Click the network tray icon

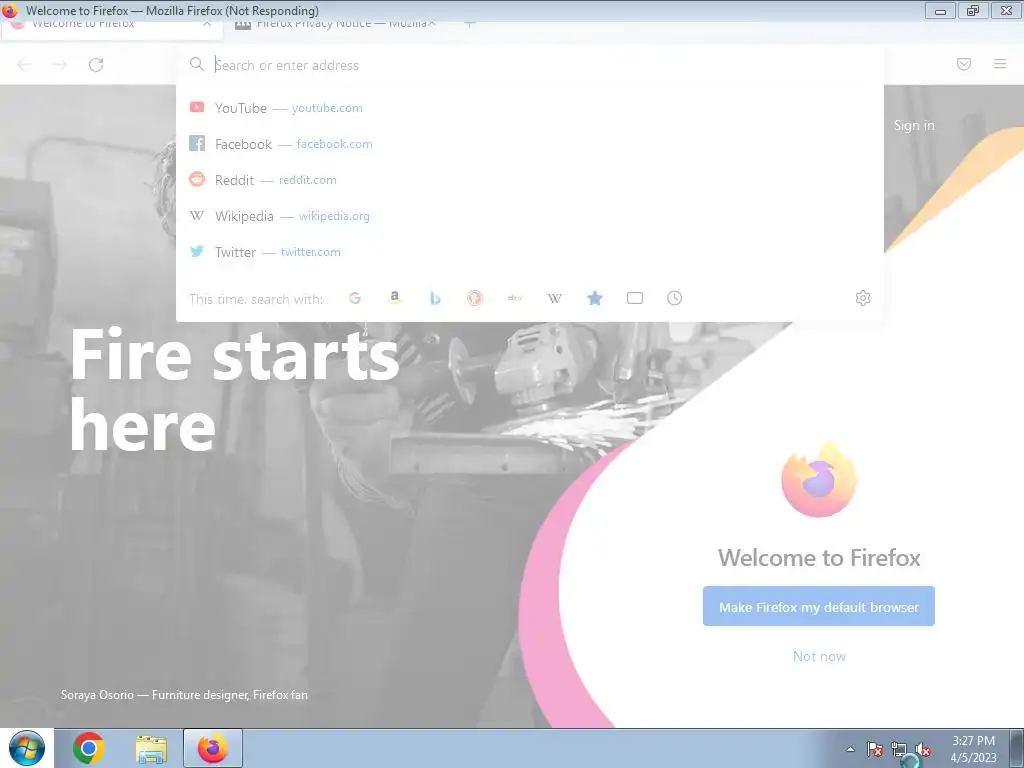(x=899, y=750)
